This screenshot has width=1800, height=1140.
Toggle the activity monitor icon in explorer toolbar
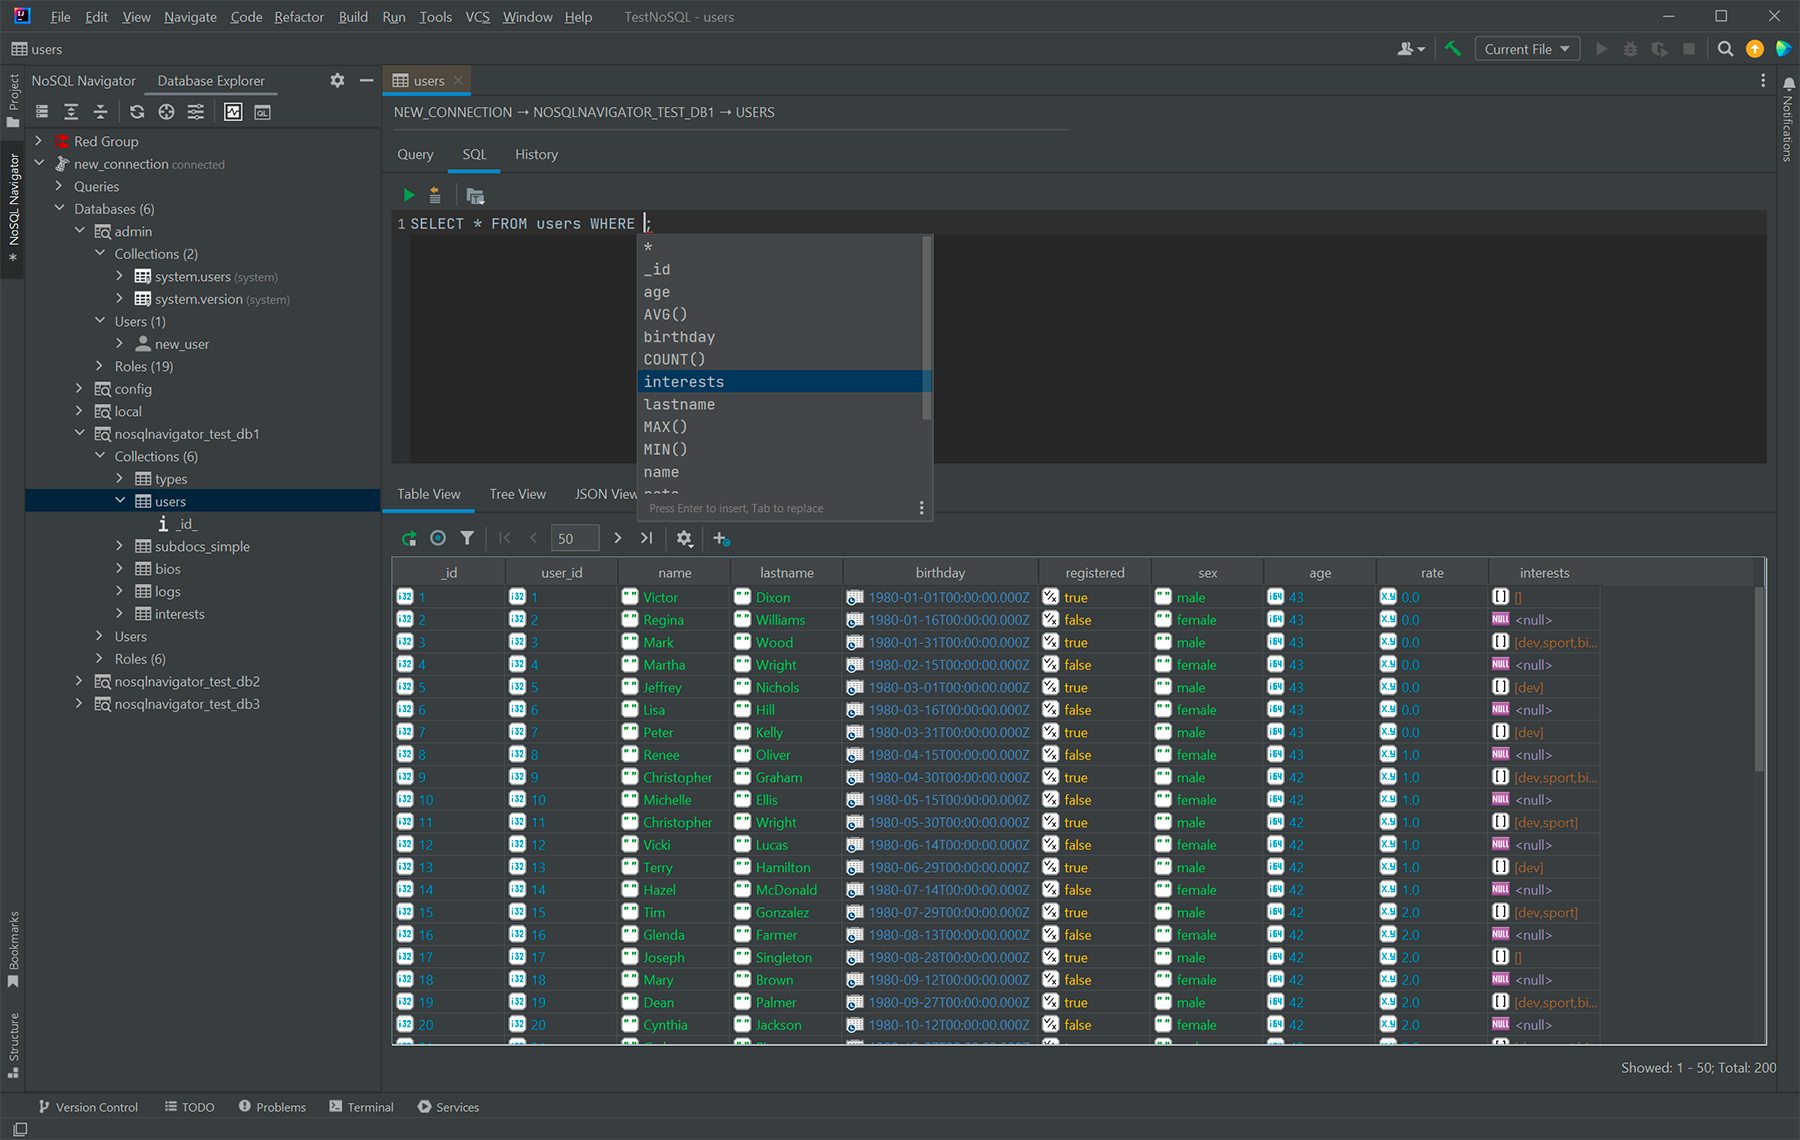point(233,112)
